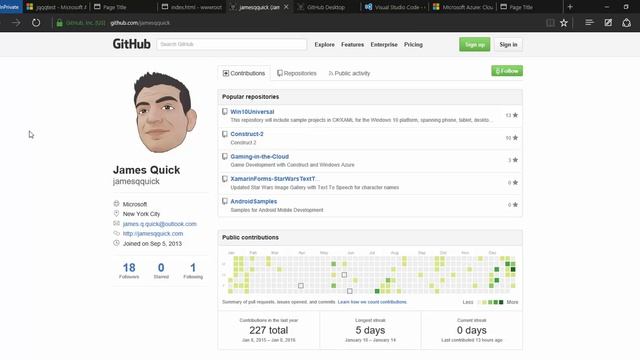Open the XamarinForms-StarWarsTextT repository link
Viewport: 640px width, 360px height.
tap(275, 179)
